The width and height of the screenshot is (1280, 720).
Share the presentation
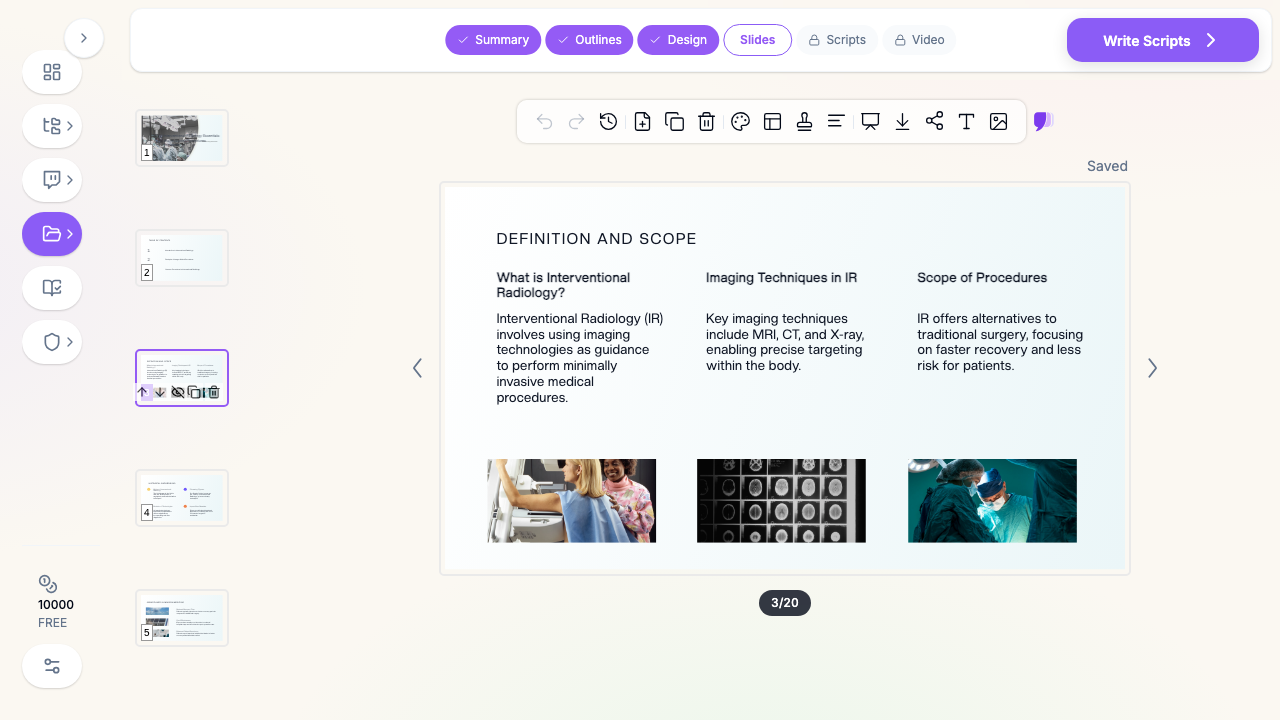pos(934,121)
